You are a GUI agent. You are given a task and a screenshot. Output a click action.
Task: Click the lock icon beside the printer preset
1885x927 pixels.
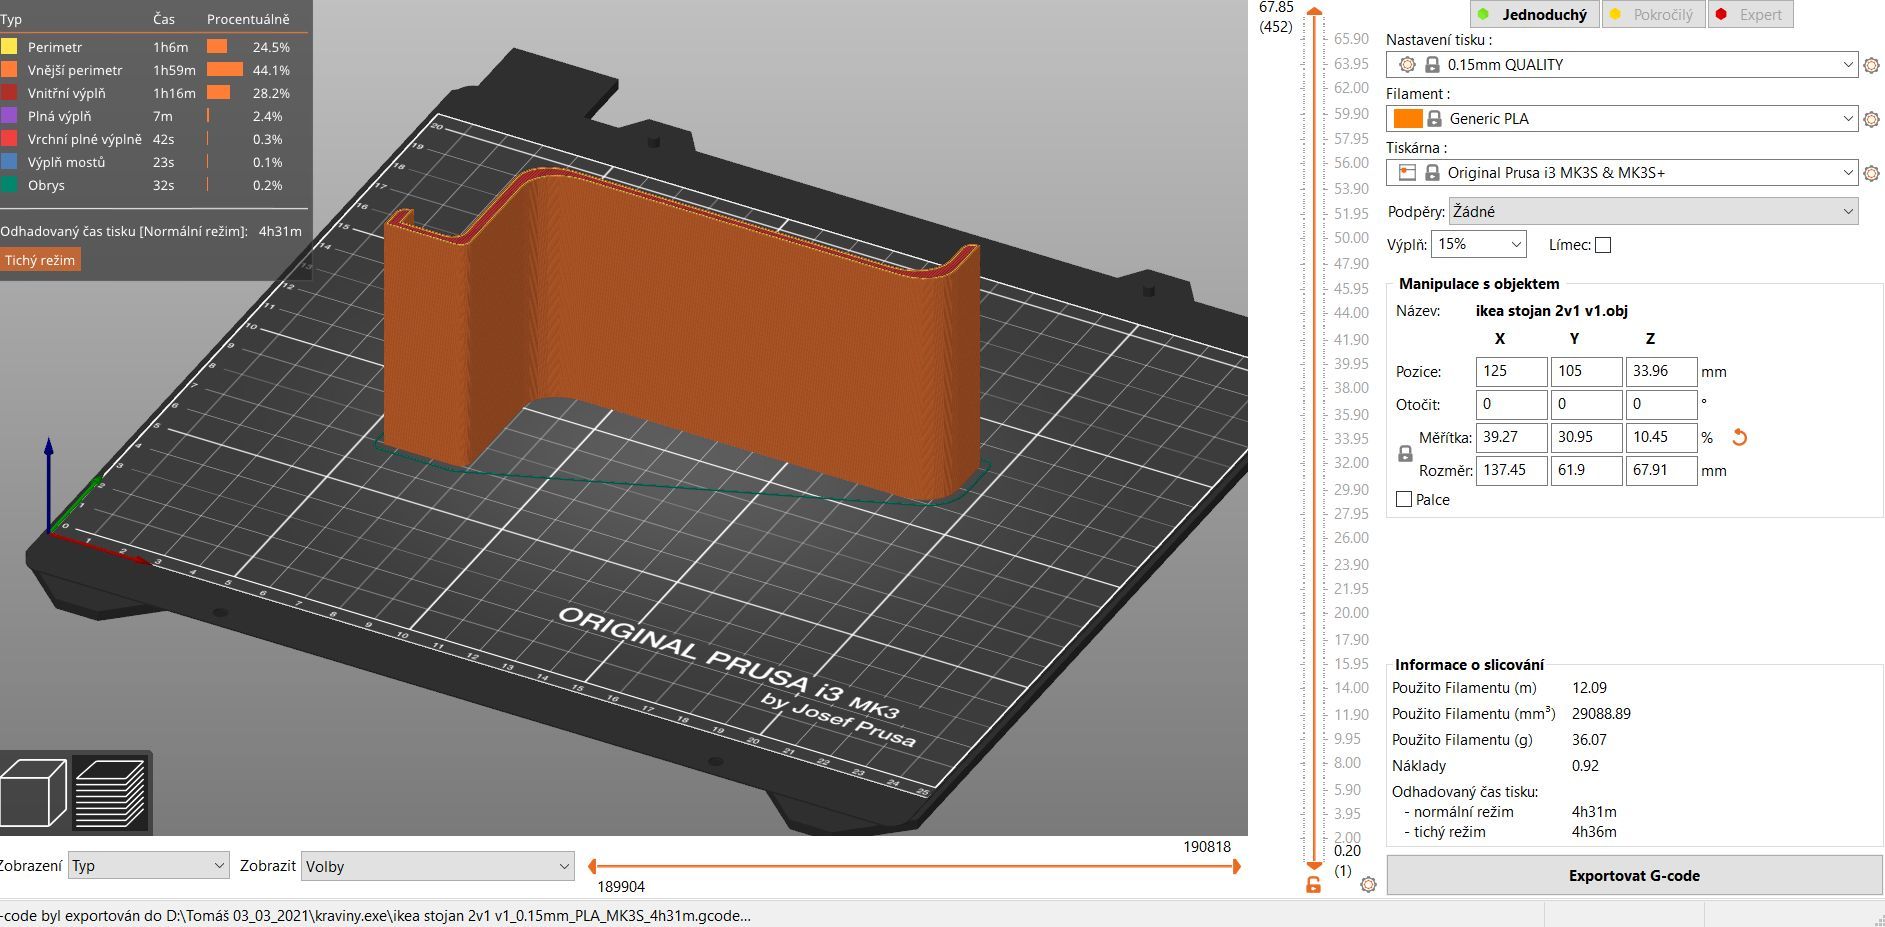[1432, 172]
